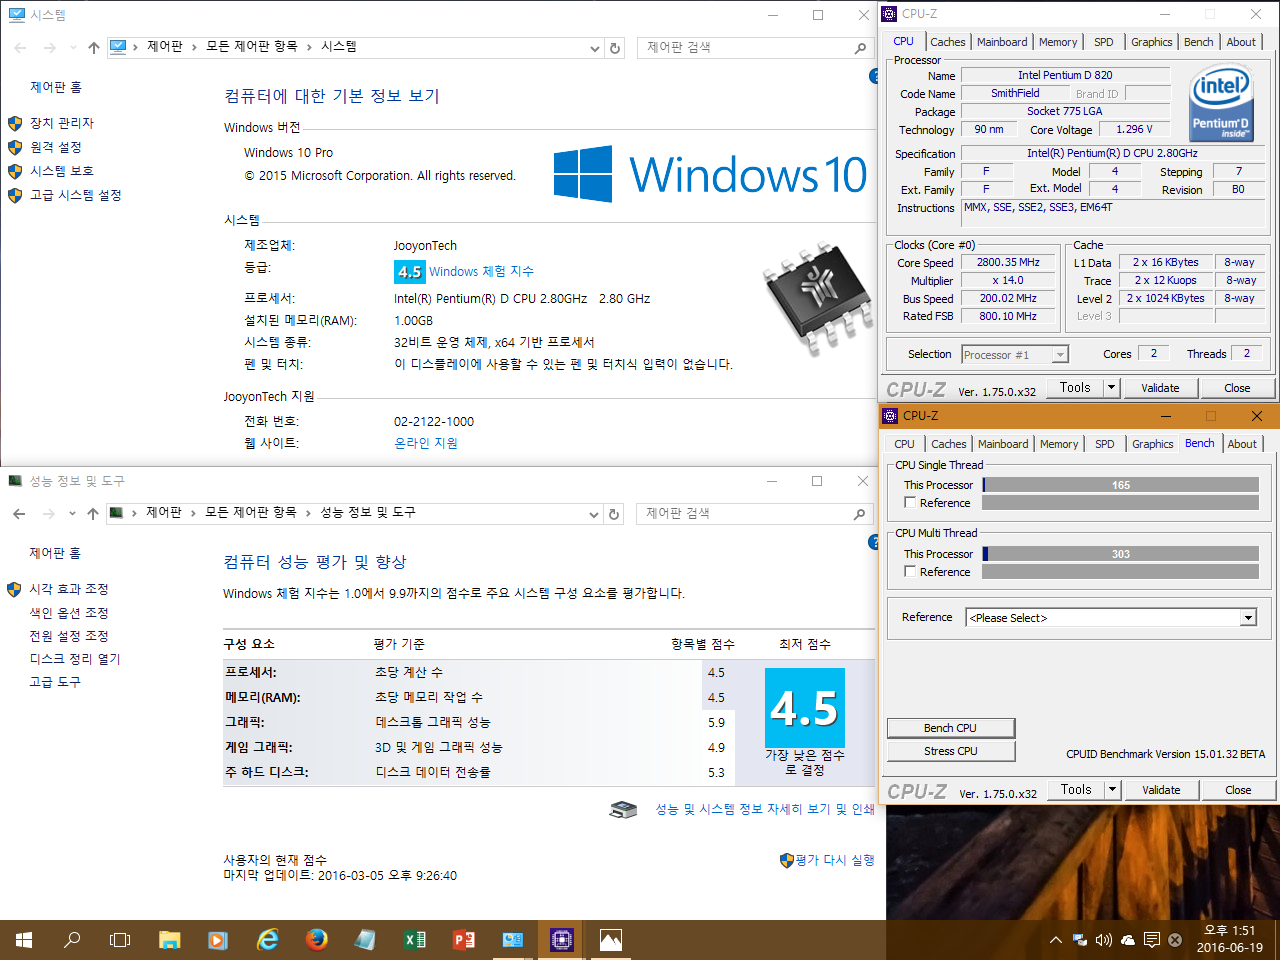The height and width of the screenshot is (960, 1280).
Task: Launch Firefox from the taskbar
Action: tap(317, 940)
